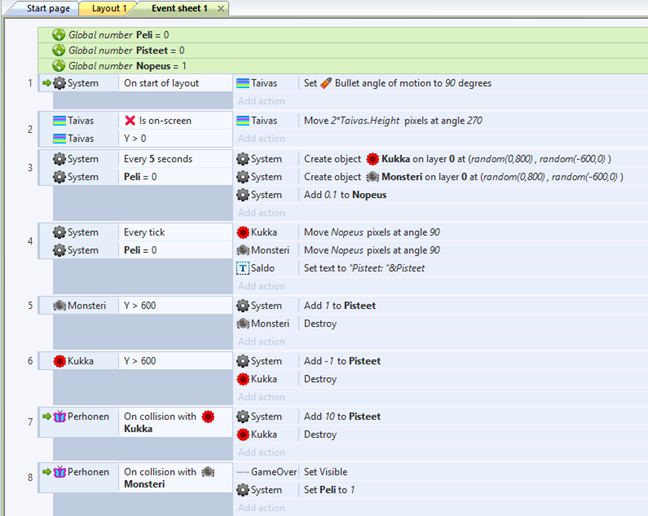Click the globe icon beside Global number Peli
Screen dimensions: 648x516
(x=58, y=34)
